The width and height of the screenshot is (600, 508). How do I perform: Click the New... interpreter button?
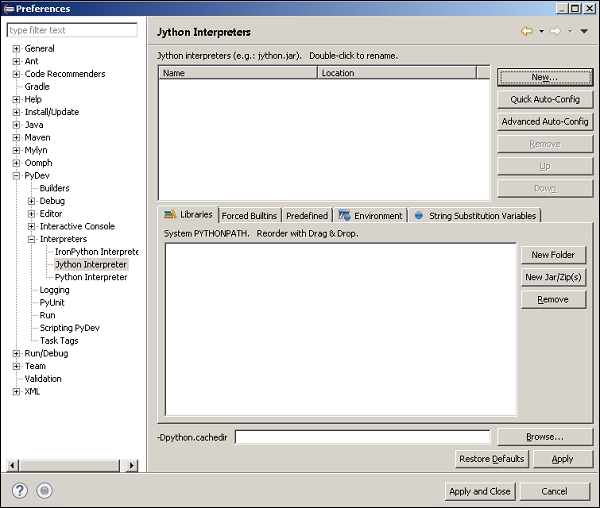tap(544, 77)
